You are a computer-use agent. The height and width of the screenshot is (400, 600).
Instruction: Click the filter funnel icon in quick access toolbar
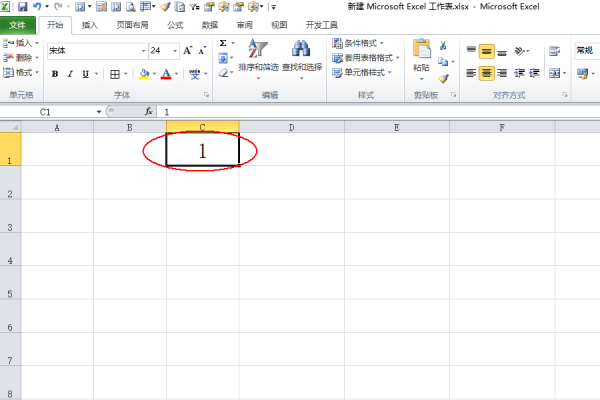pyautogui.click(x=194, y=7)
